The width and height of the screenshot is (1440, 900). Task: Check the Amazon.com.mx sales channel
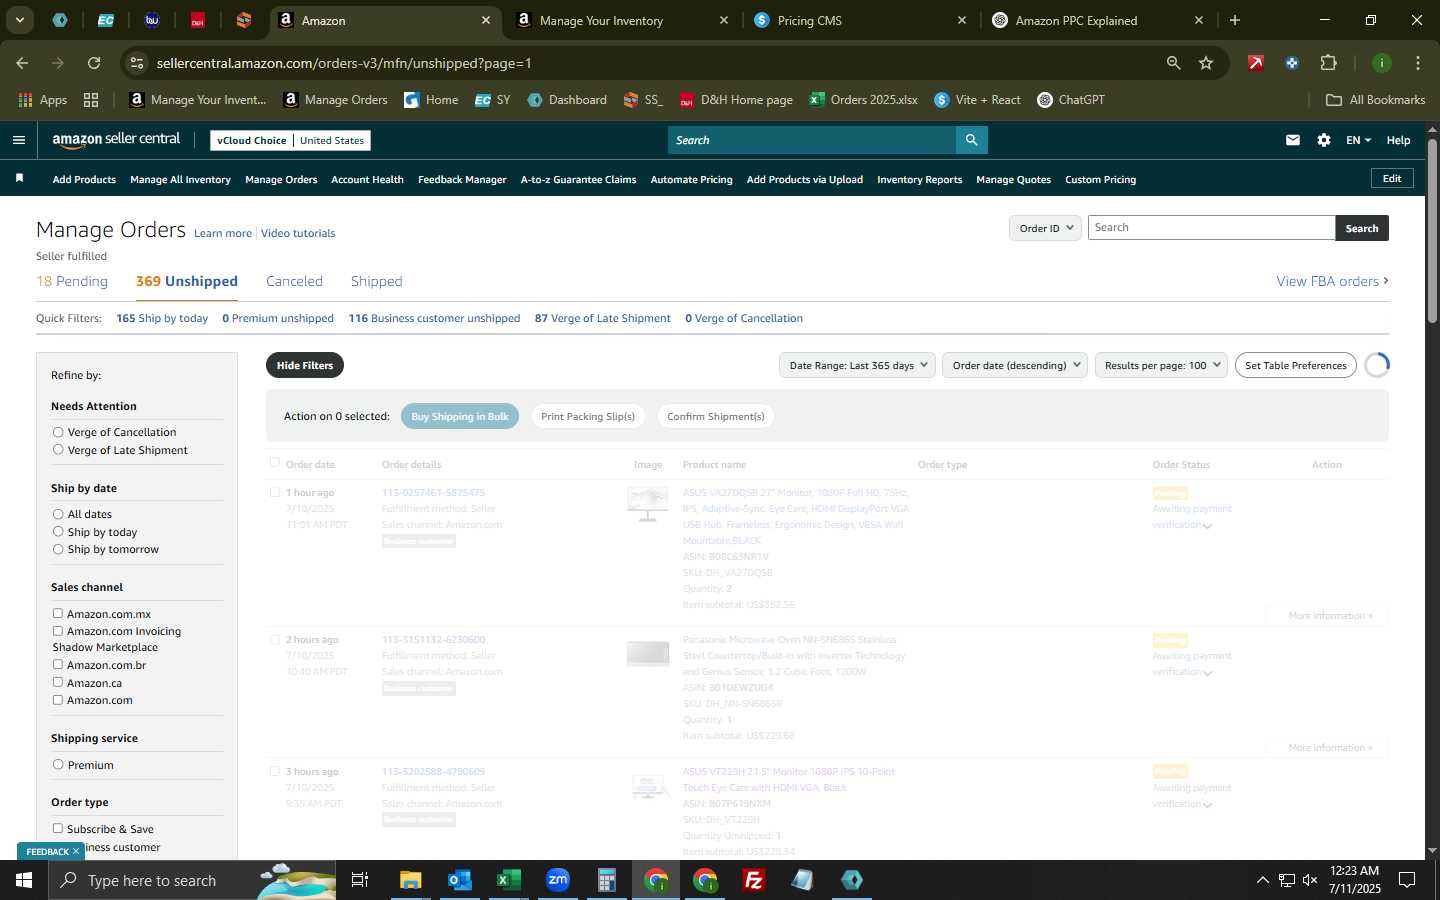[x=58, y=613]
